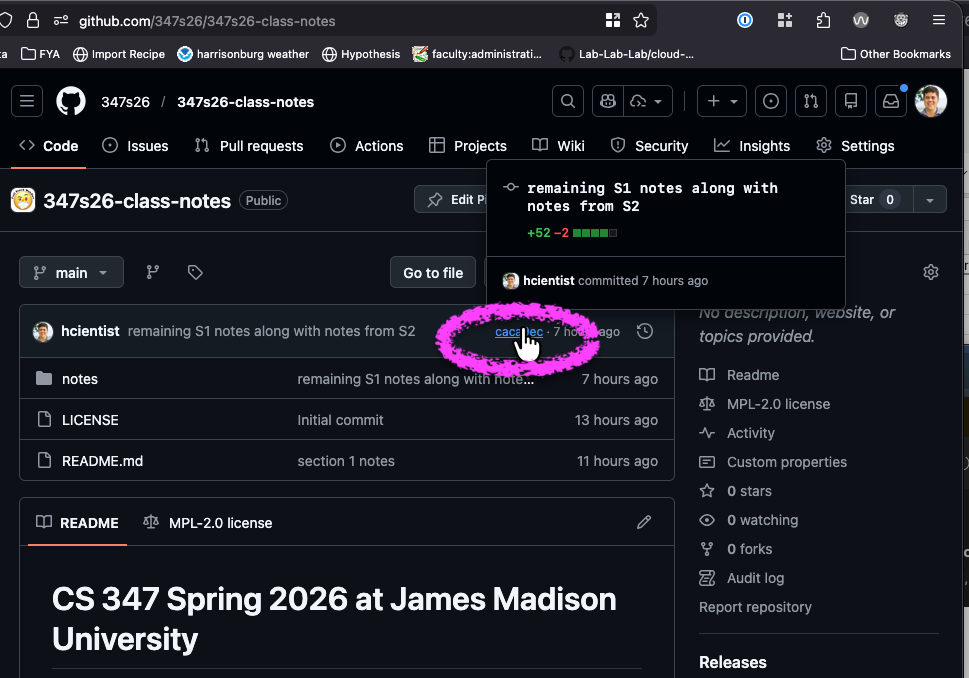
Task: Click the Go to file button
Action: point(433,273)
